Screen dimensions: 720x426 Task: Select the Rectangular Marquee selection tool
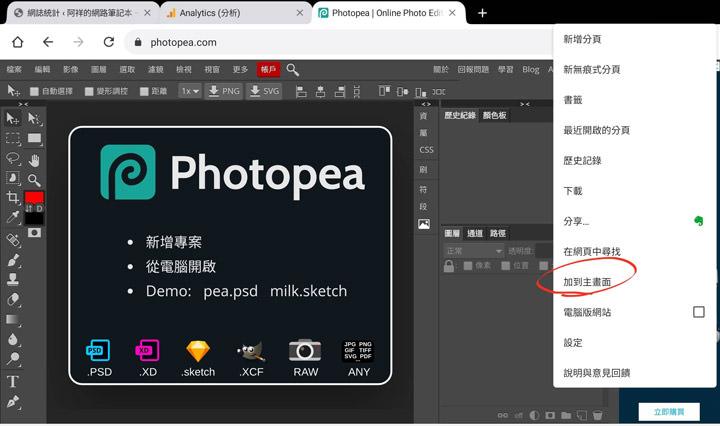click(x=12, y=139)
